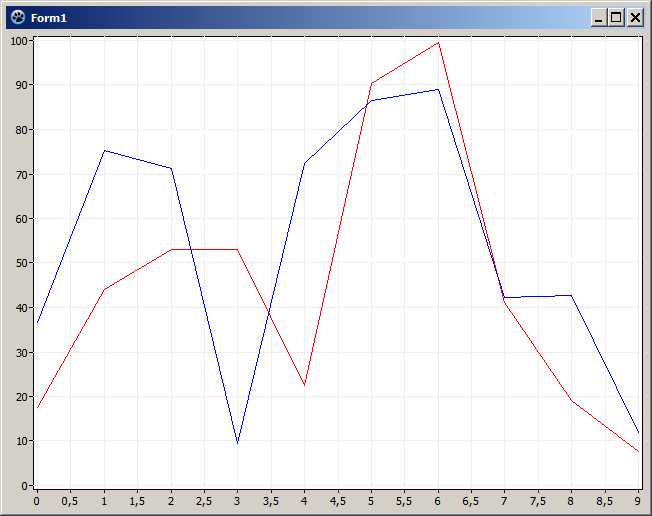
Task: Click the y-axis label 10
Action: (21, 441)
